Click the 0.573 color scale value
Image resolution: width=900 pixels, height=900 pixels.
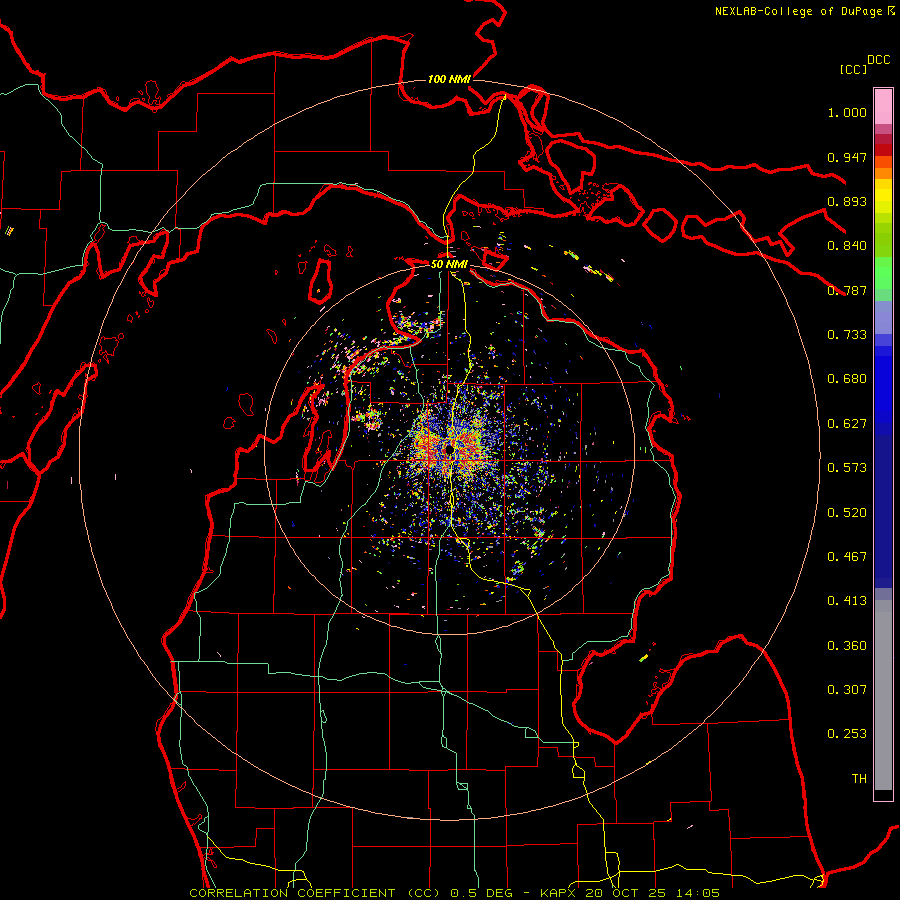point(847,468)
